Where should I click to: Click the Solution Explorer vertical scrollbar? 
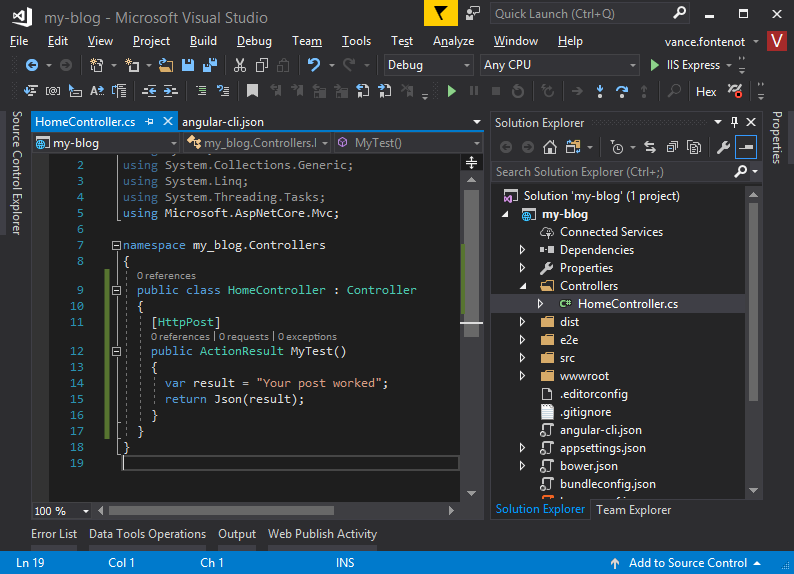753,302
